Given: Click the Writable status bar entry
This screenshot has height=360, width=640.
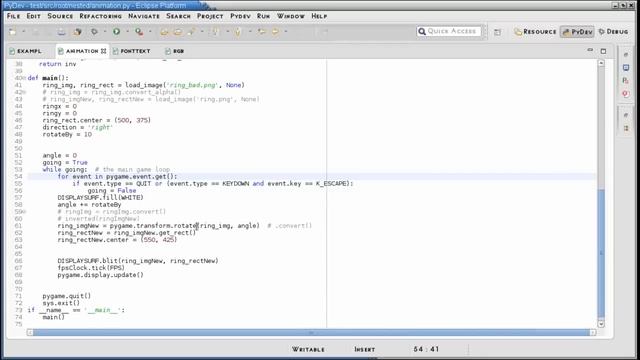Looking at the screenshot, I should point(308,349).
